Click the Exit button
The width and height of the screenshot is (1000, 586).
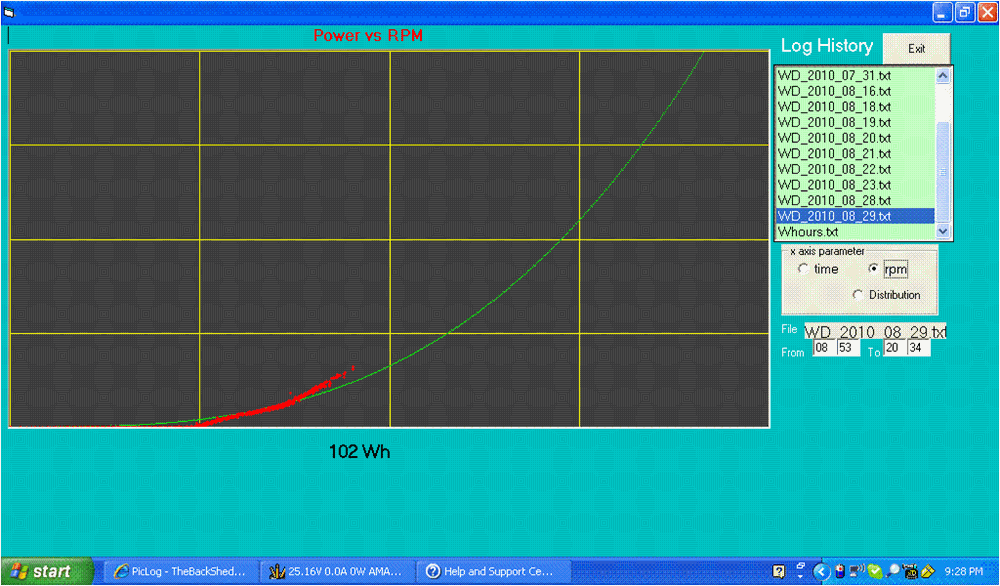[916, 49]
